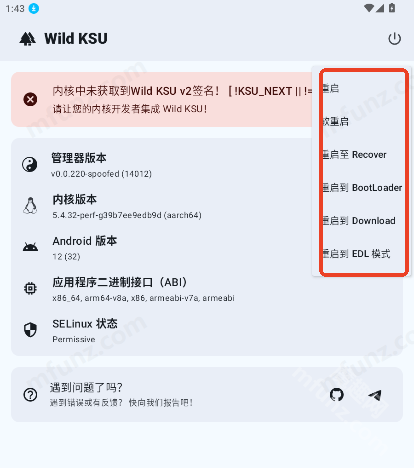Screen dimensions: 414x468
Task: Click the red error cross icon
Action: coord(30,99)
